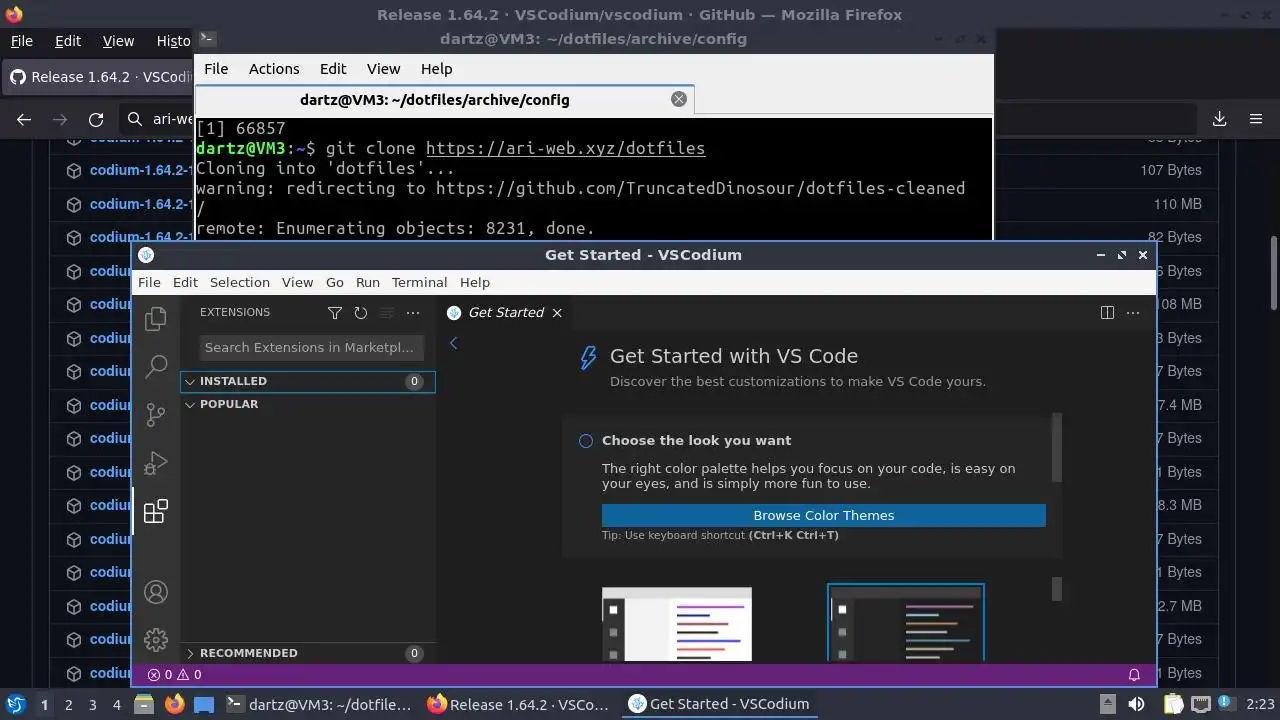Image resolution: width=1280 pixels, height=720 pixels.
Task: Open Accounts icon in VSCodium activity bar
Action: [155, 592]
